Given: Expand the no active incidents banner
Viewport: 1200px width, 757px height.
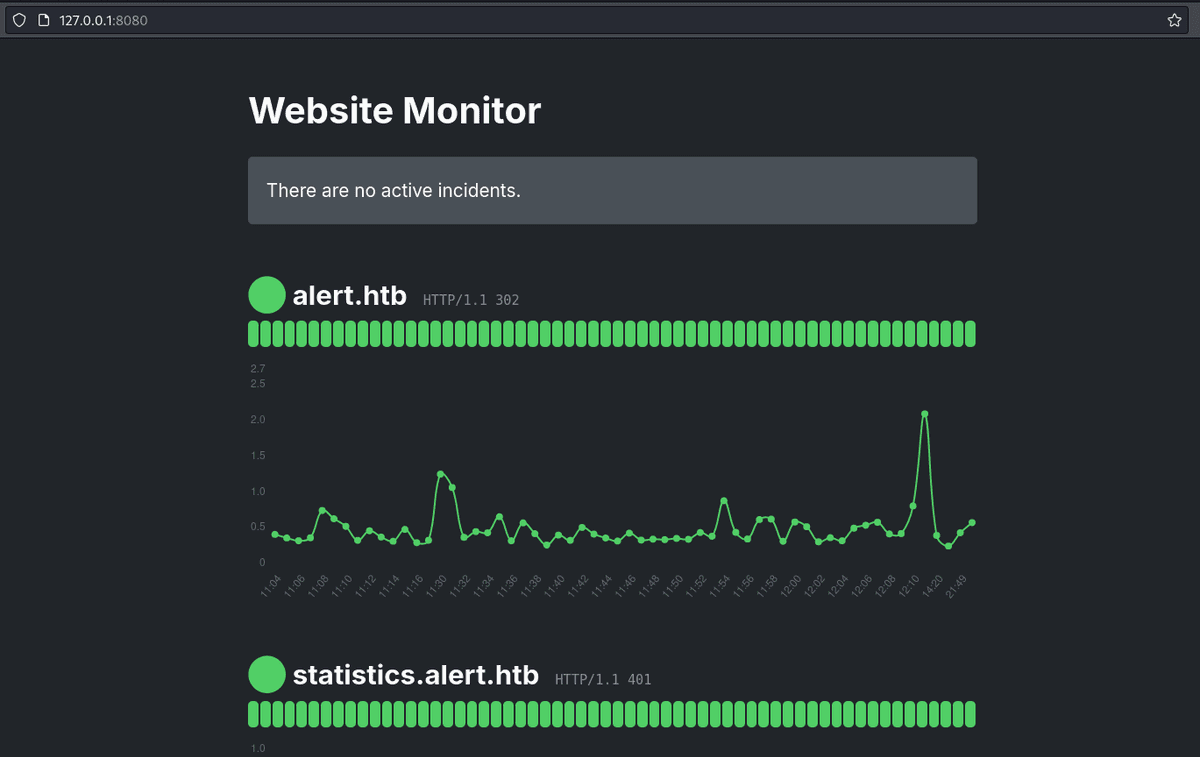Looking at the screenshot, I should pyautogui.click(x=612, y=190).
